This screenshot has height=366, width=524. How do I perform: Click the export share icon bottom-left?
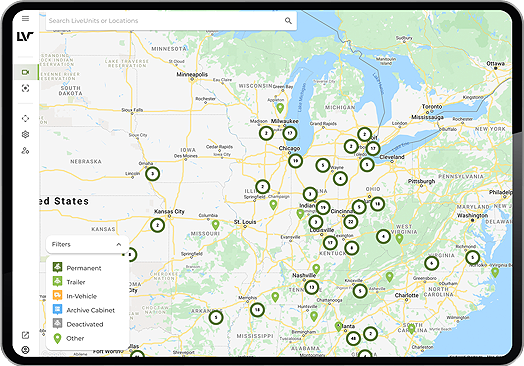click(x=25, y=335)
